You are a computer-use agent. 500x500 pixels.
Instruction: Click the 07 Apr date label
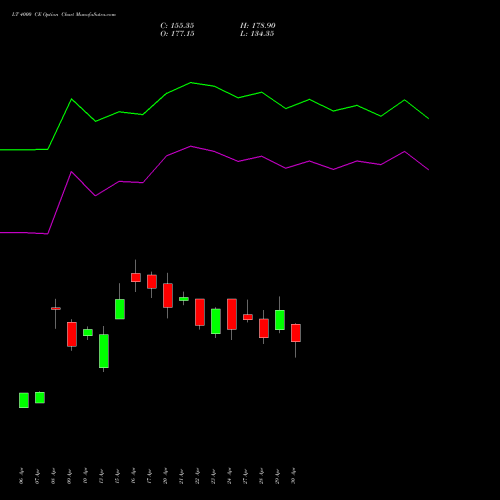(38, 476)
